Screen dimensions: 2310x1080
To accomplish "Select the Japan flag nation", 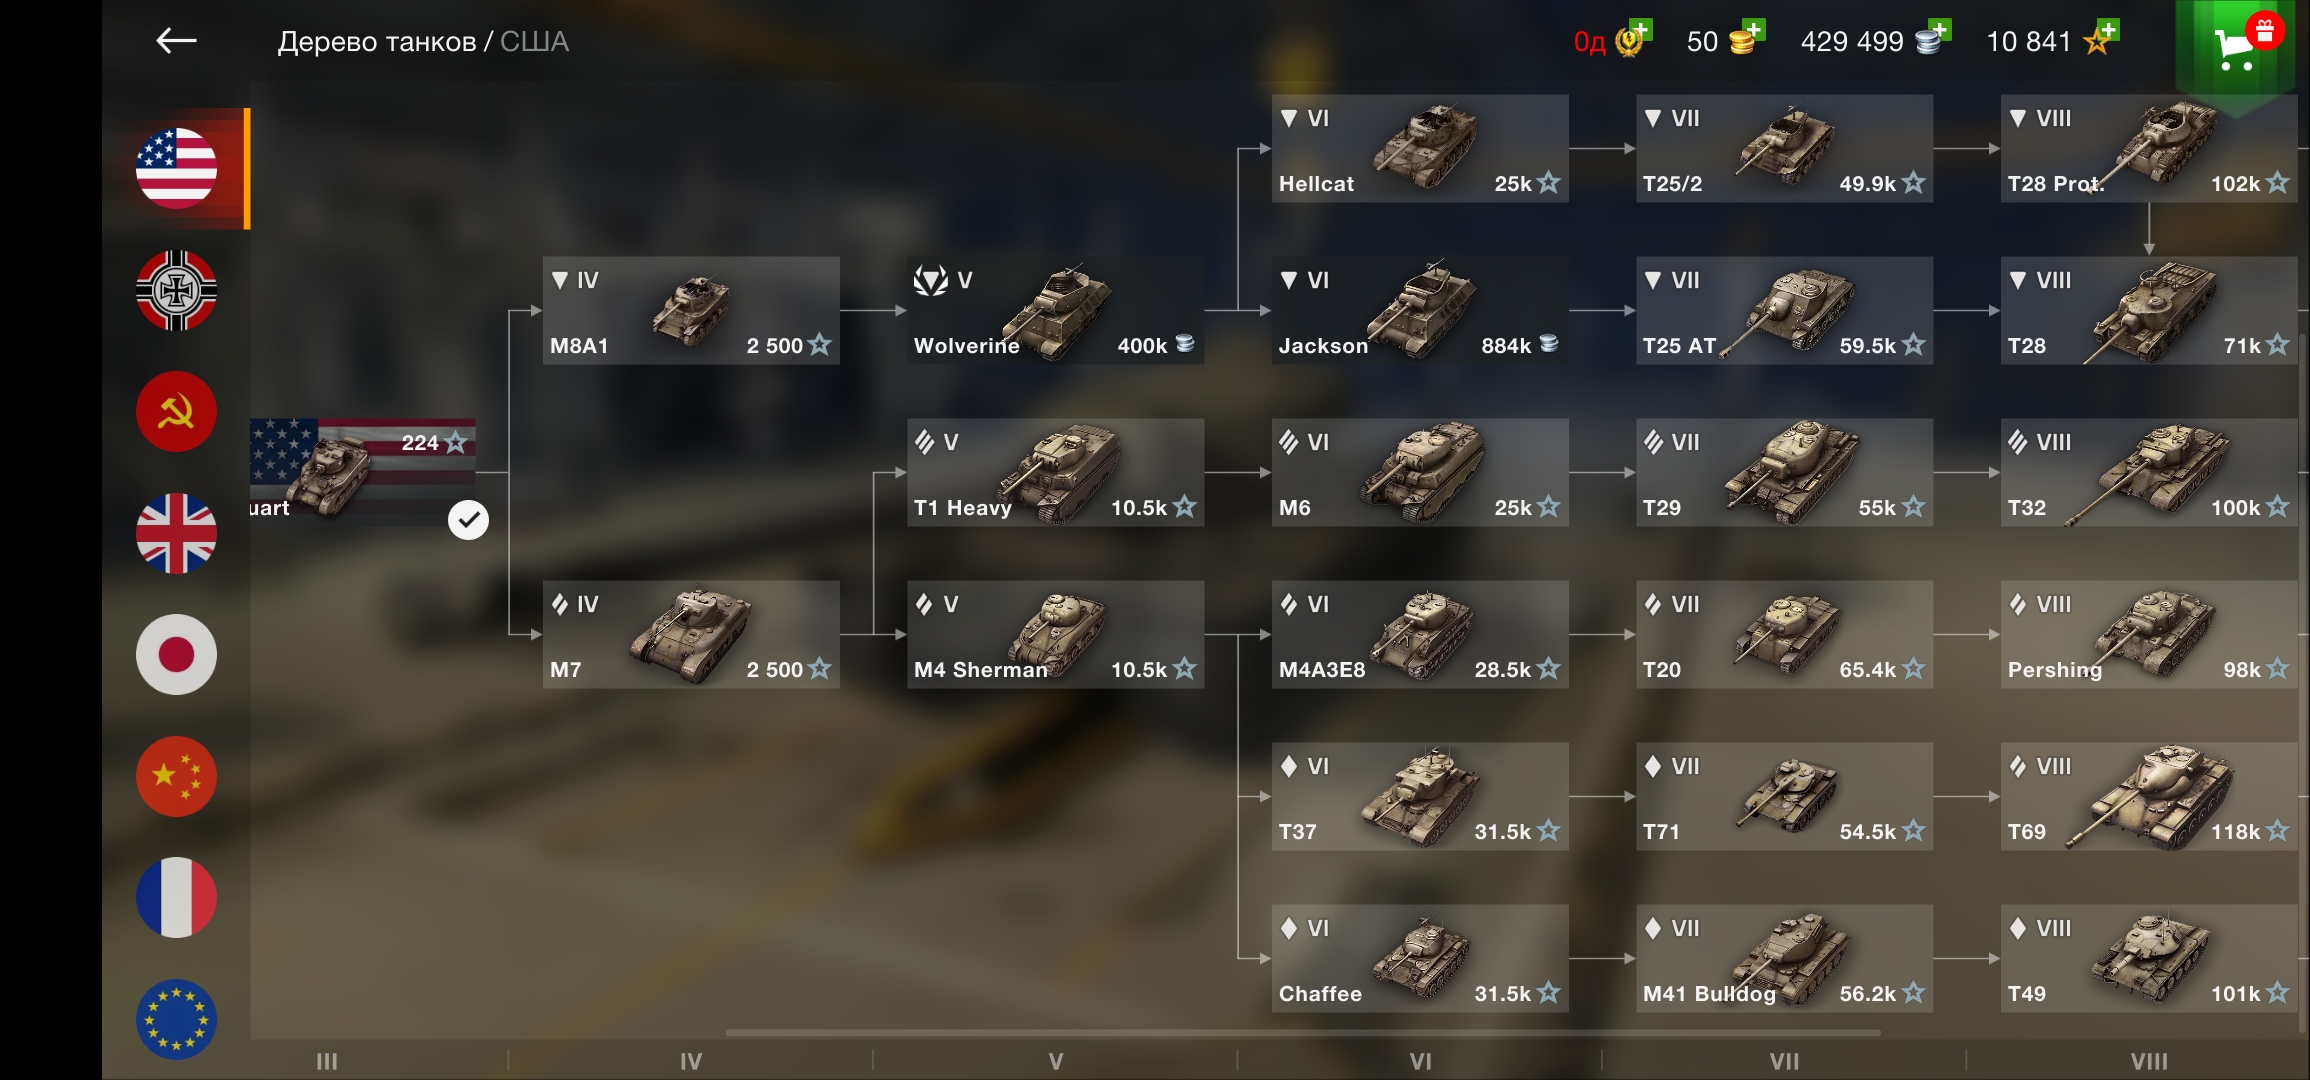I will coord(176,655).
